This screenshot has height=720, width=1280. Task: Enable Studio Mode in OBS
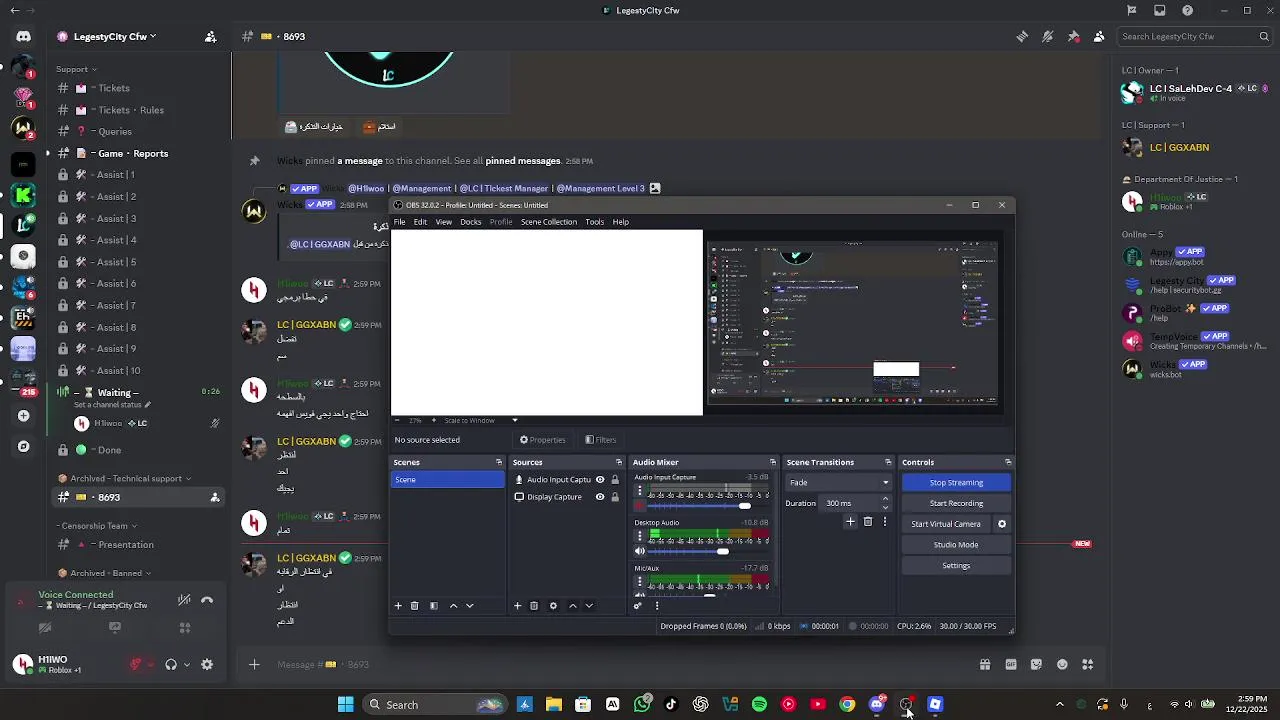(956, 545)
